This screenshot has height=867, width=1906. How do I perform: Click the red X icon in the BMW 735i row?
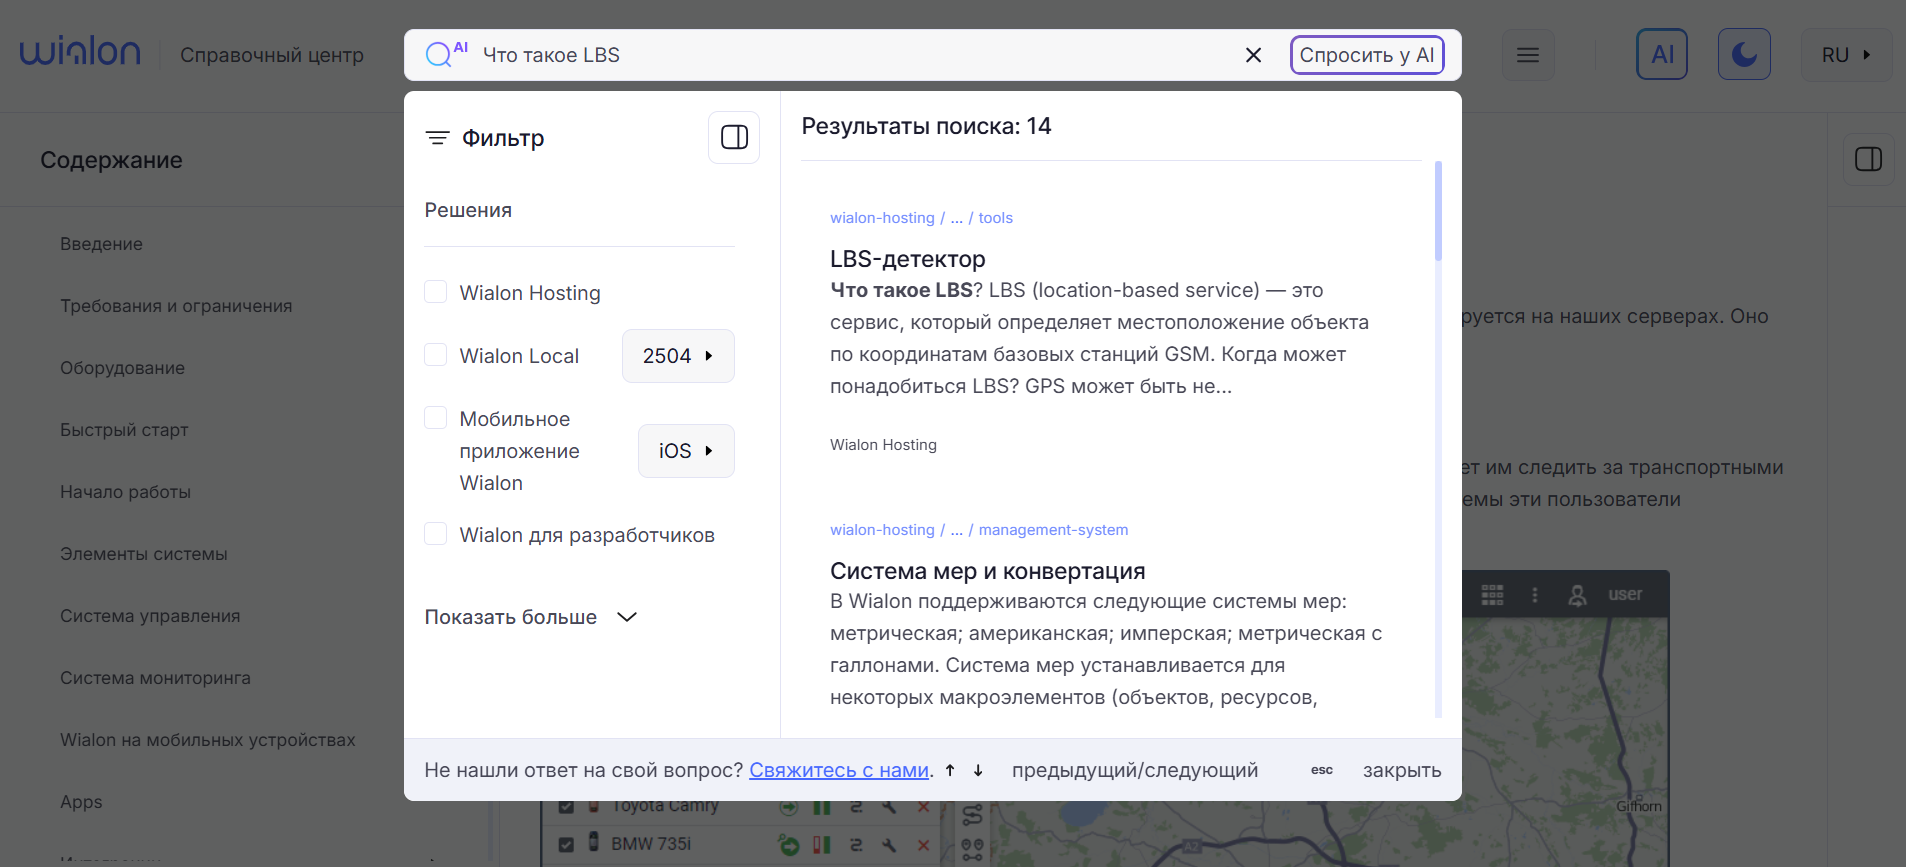tap(923, 845)
